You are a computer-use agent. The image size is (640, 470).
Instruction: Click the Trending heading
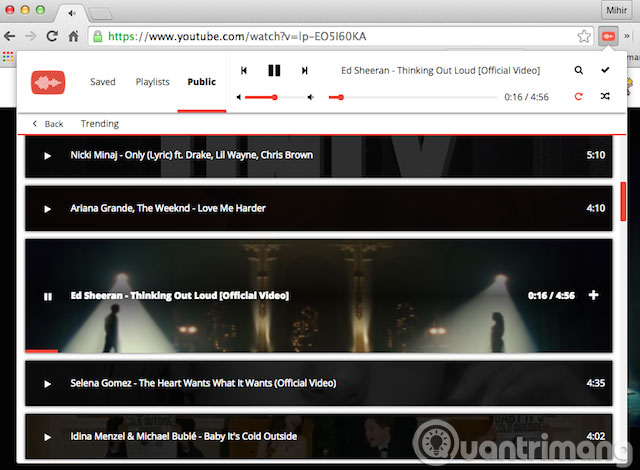(100, 124)
